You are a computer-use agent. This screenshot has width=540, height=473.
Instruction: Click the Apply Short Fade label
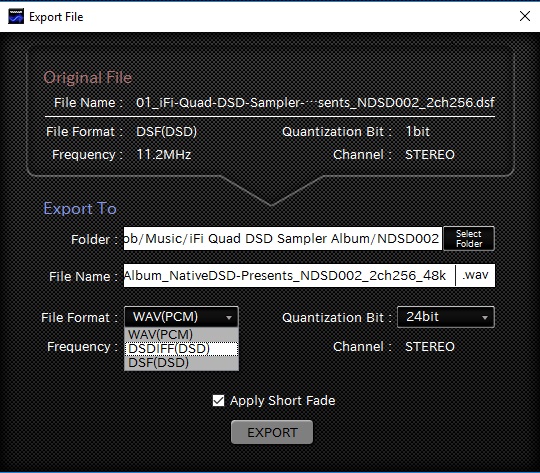click(x=282, y=400)
